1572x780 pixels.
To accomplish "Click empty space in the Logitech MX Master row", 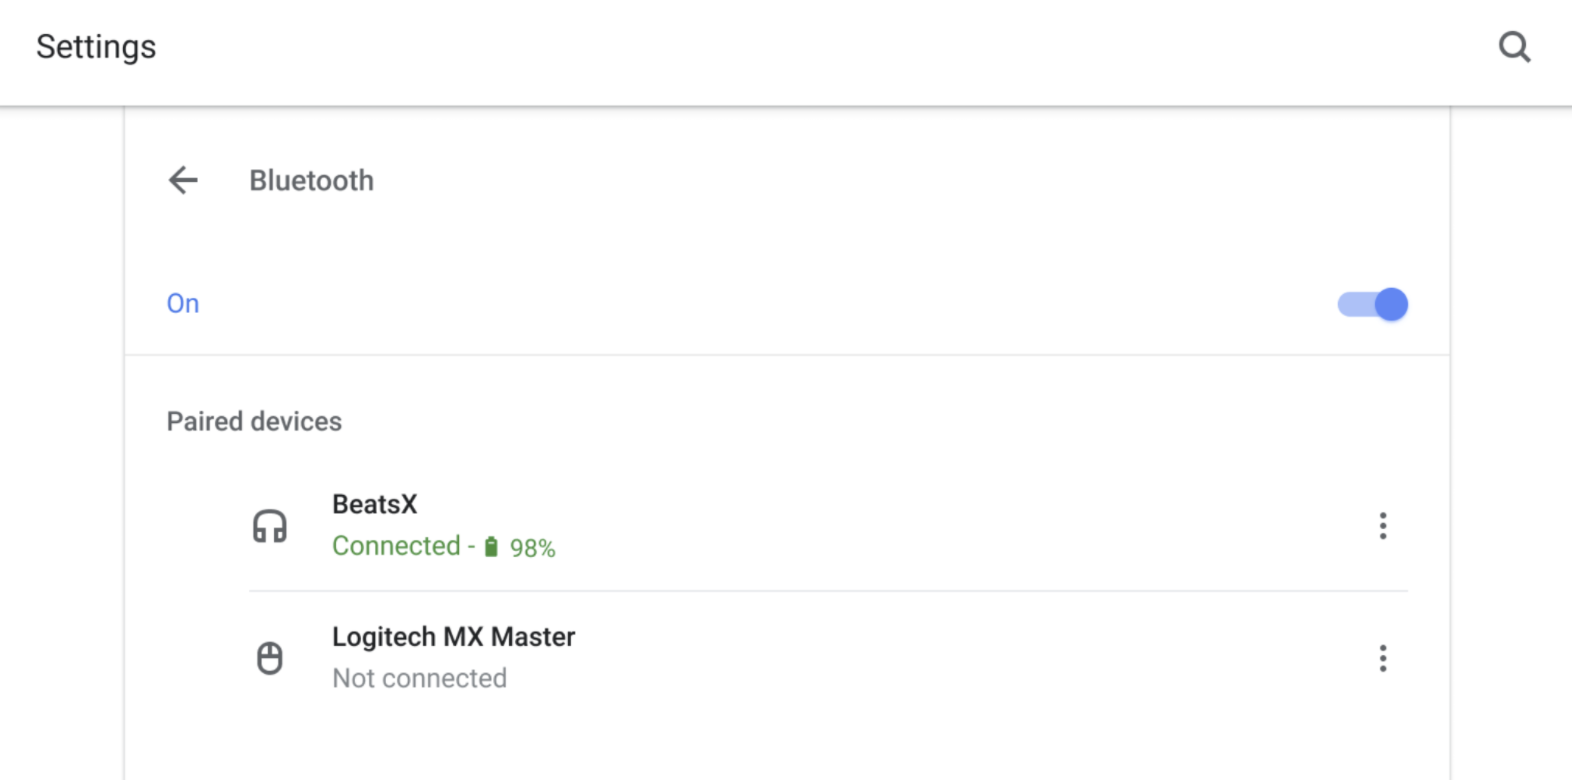I will 900,658.
